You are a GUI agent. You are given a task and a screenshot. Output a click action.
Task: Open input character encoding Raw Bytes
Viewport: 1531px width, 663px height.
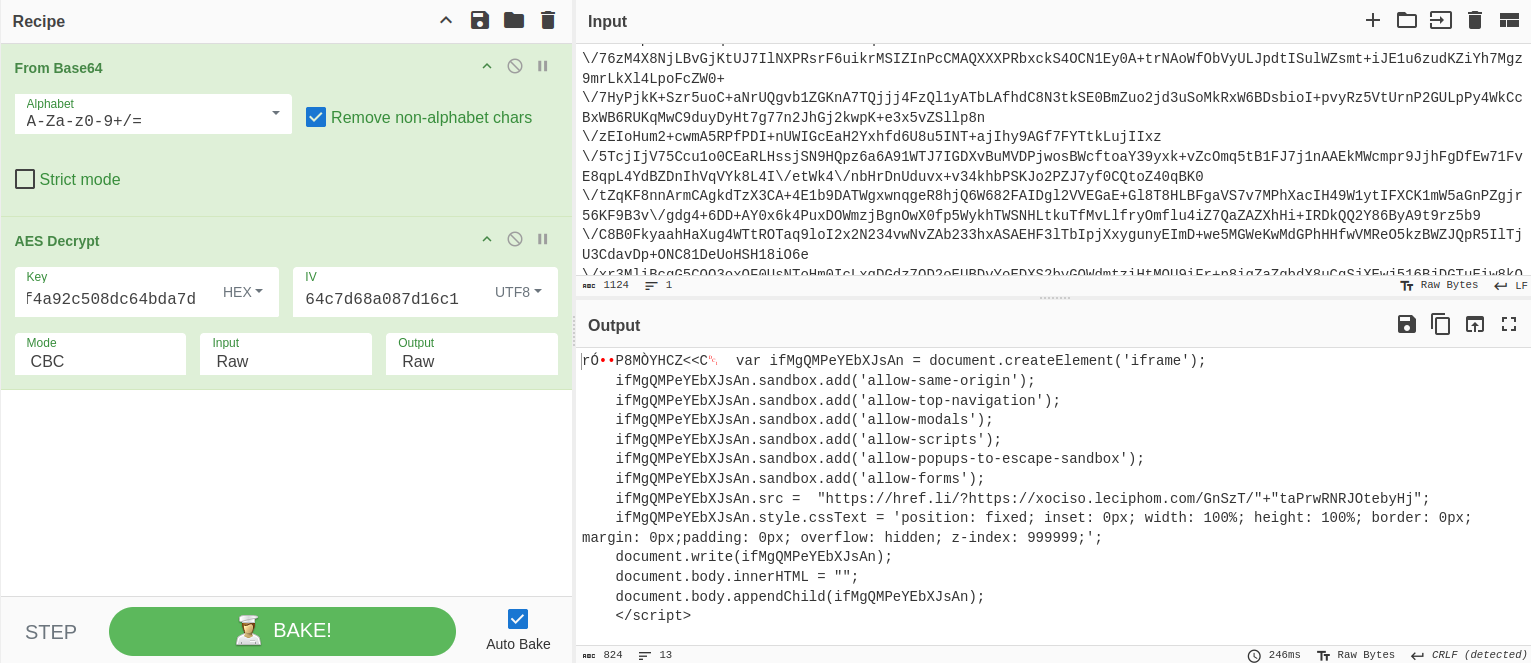click(x=1439, y=285)
